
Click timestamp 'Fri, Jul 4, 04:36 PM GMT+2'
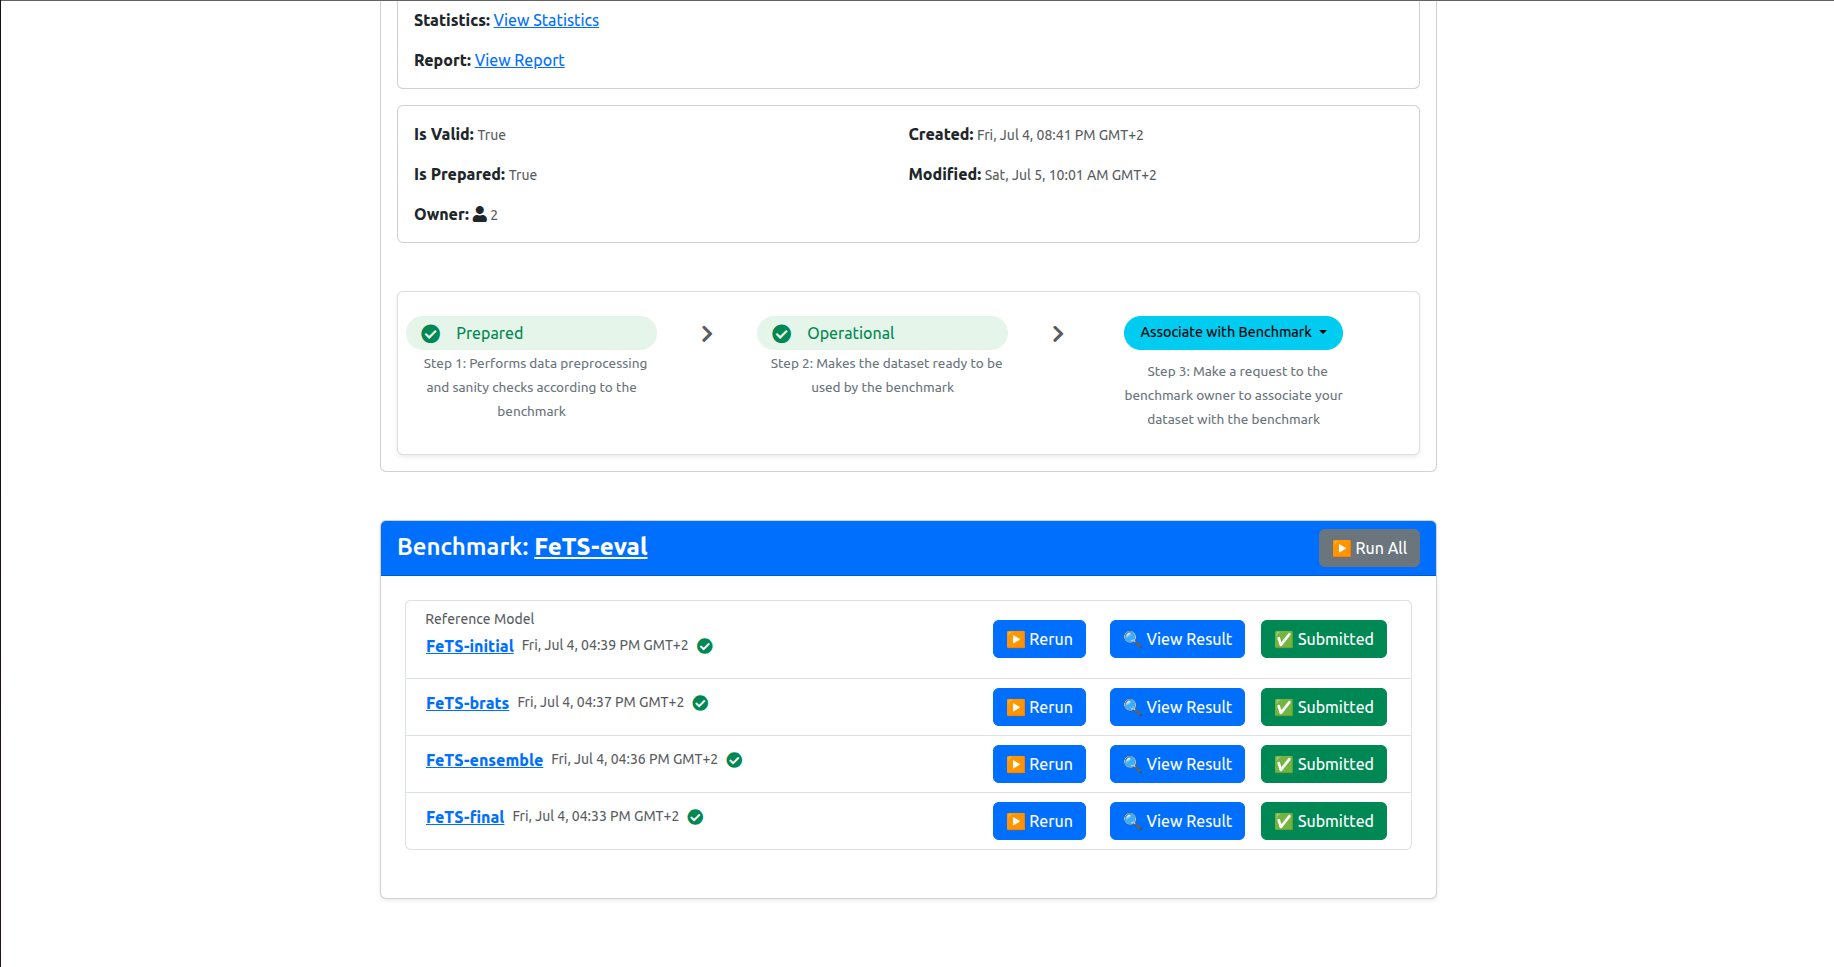634,759
